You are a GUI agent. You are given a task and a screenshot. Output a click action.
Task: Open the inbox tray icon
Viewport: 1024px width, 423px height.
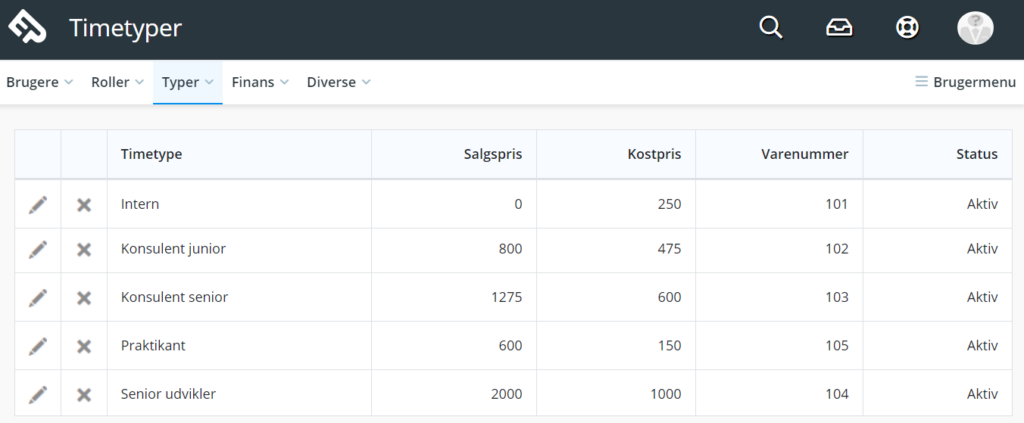point(839,28)
